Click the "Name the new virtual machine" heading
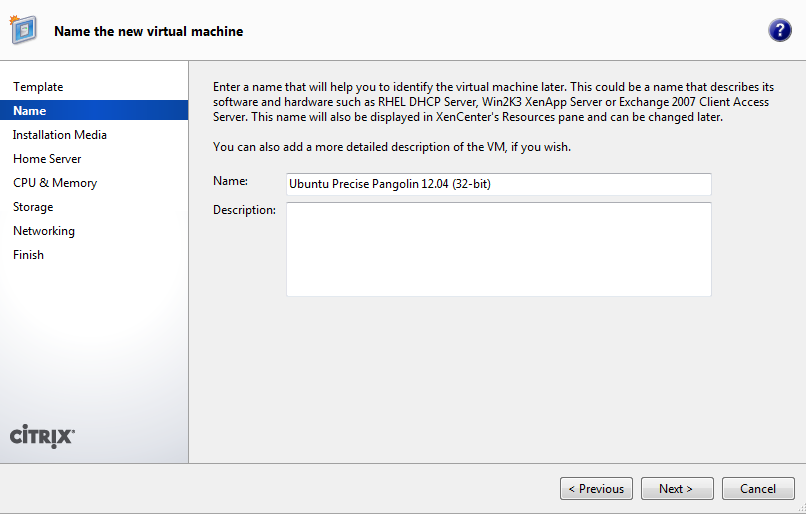This screenshot has height=514, width=806. 148,31
